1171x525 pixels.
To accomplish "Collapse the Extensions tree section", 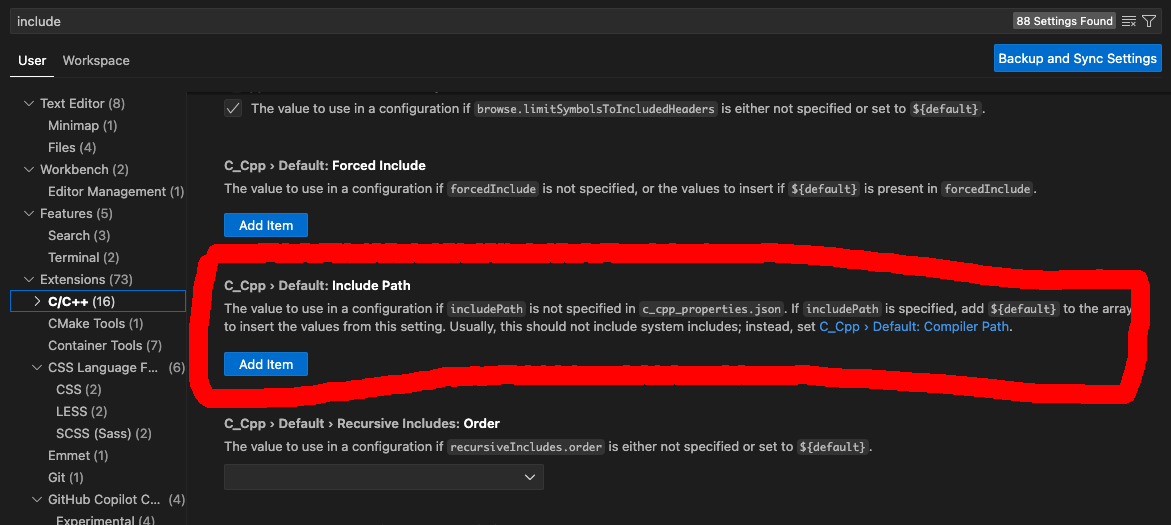I will [29, 279].
